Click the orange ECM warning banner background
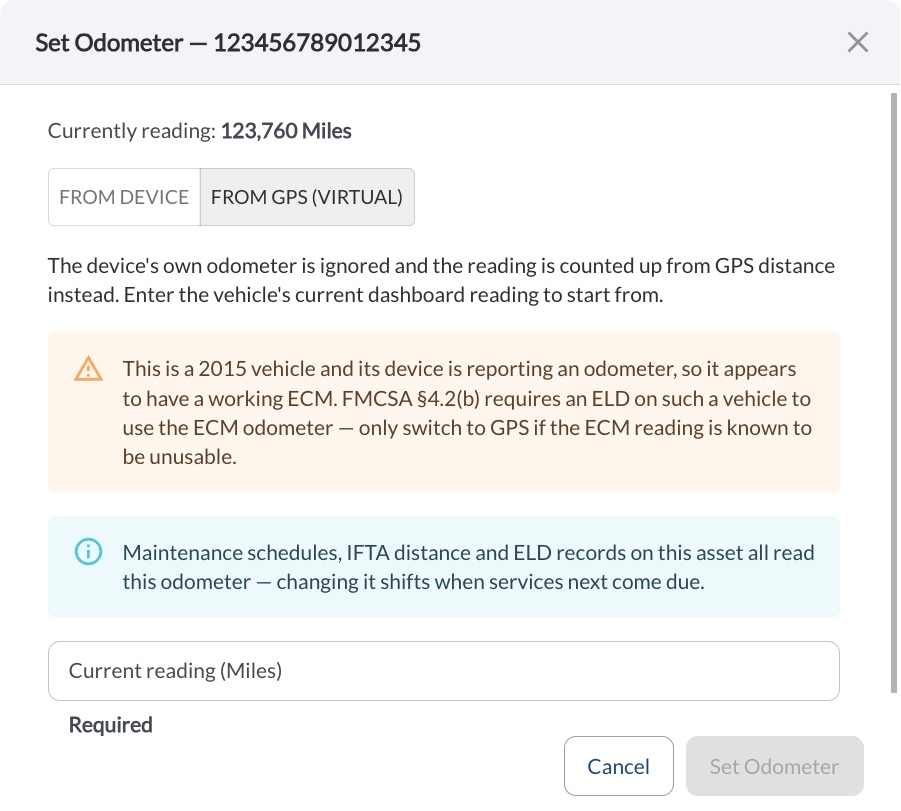This screenshot has height=811, width=901. pos(444,412)
